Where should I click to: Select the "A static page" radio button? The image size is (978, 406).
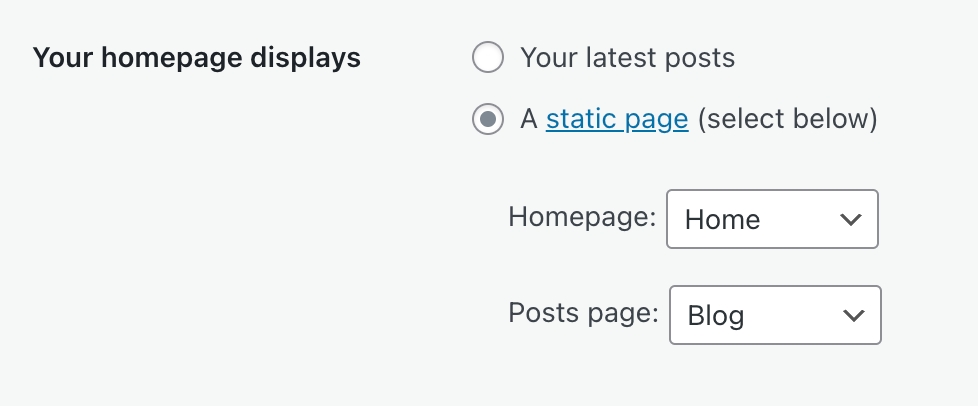pos(487,120)
